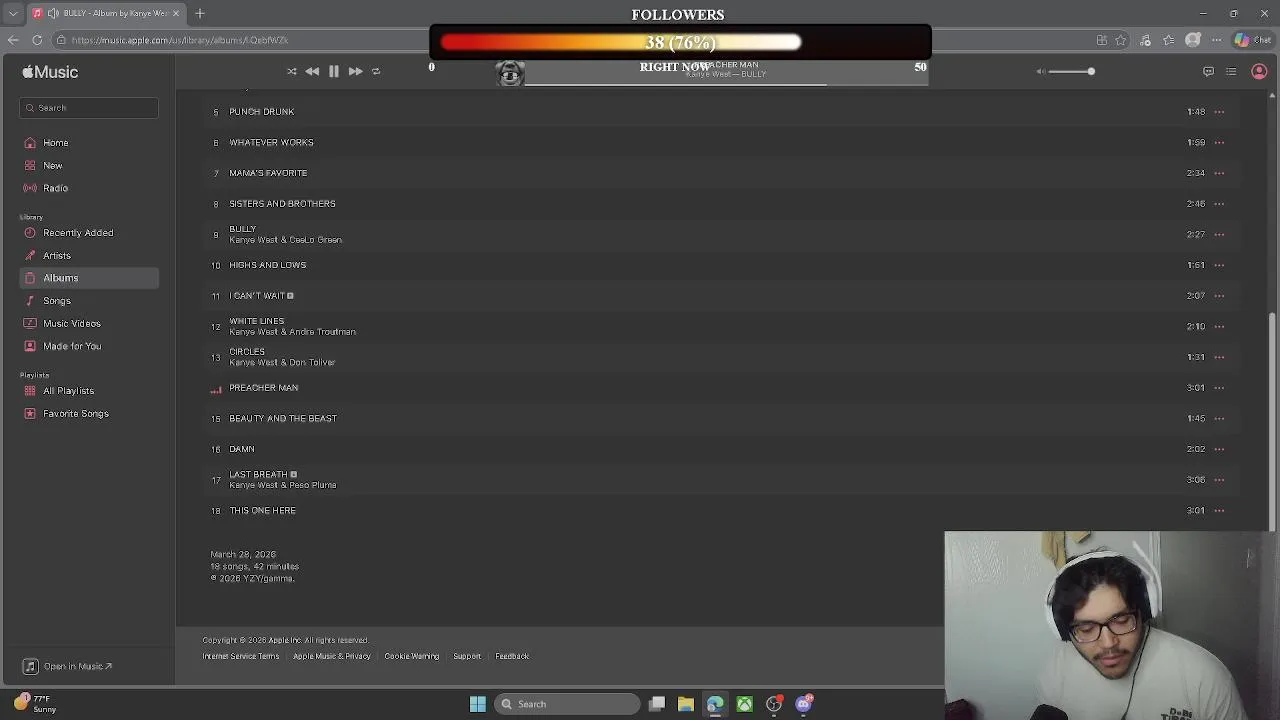Open Made for You section
This screenshot has width=1280, height=720.
coord(72,346)
